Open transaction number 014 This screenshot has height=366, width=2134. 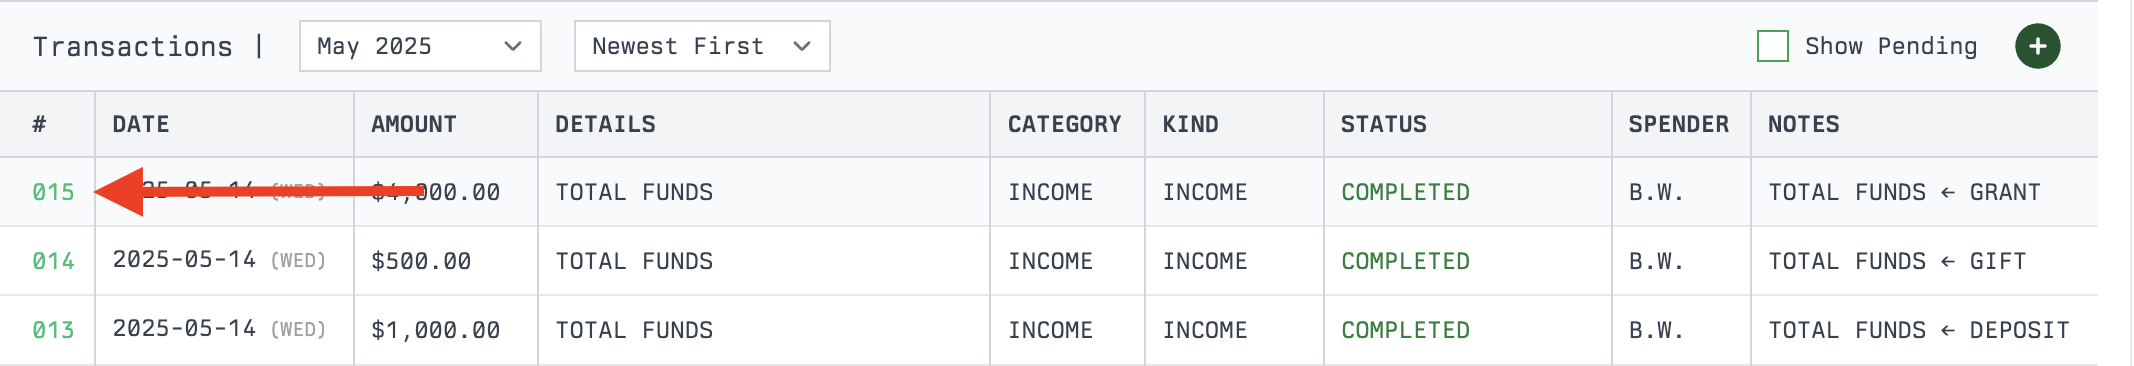[x=54, y=261]
